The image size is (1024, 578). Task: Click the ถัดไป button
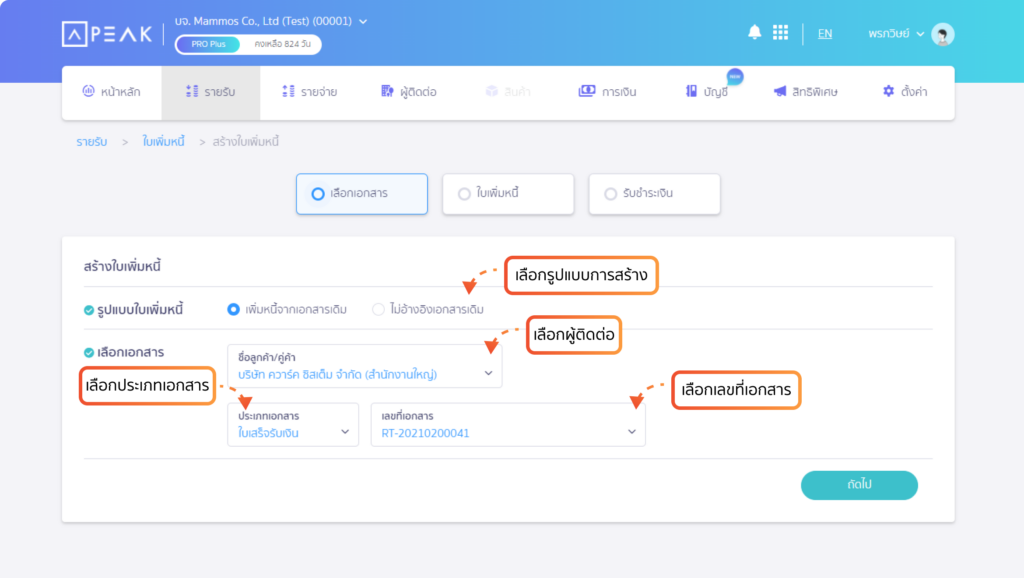[x=859, y=485]
